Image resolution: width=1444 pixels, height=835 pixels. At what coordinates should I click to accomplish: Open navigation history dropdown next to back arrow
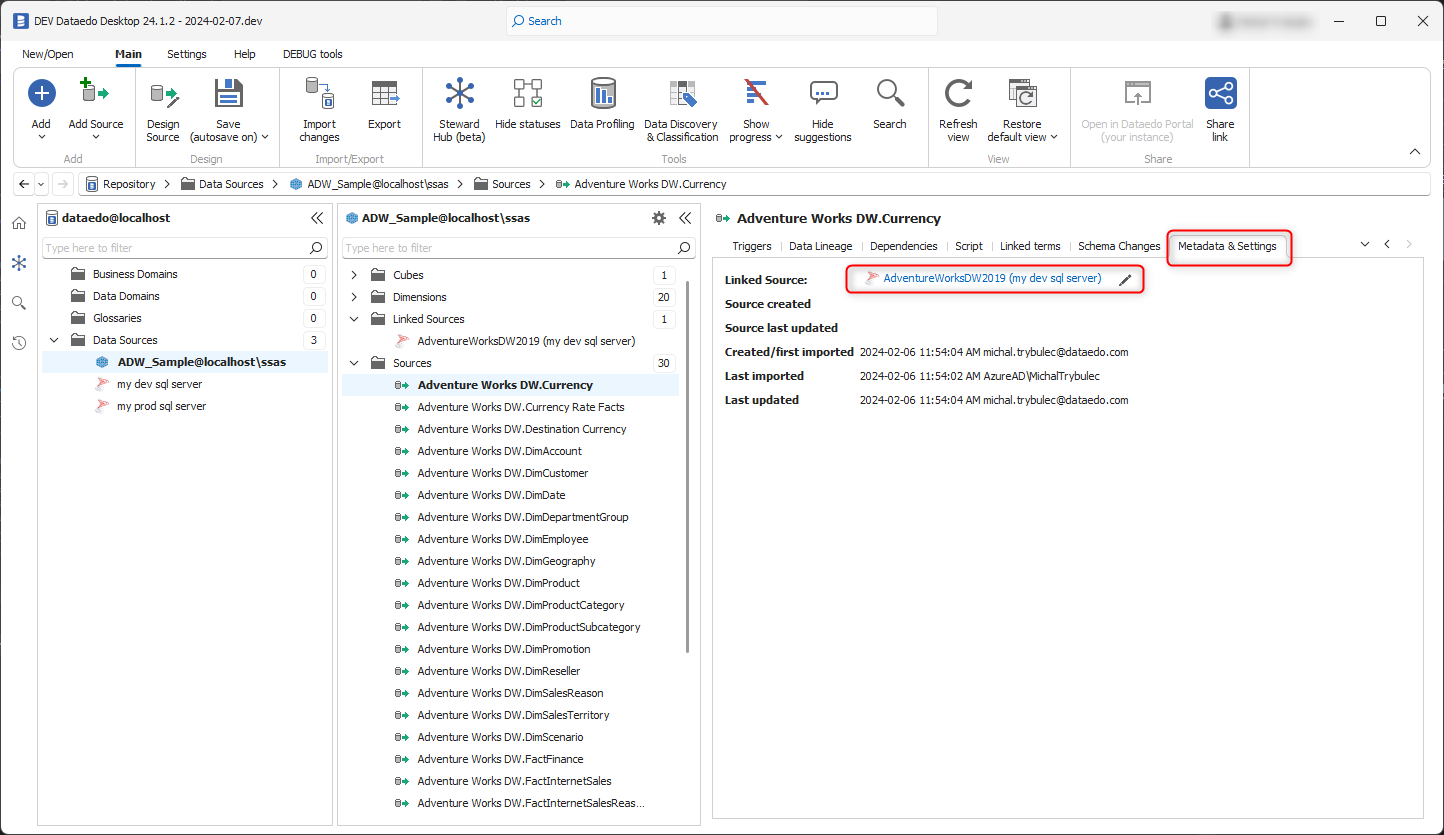[41, 184]
